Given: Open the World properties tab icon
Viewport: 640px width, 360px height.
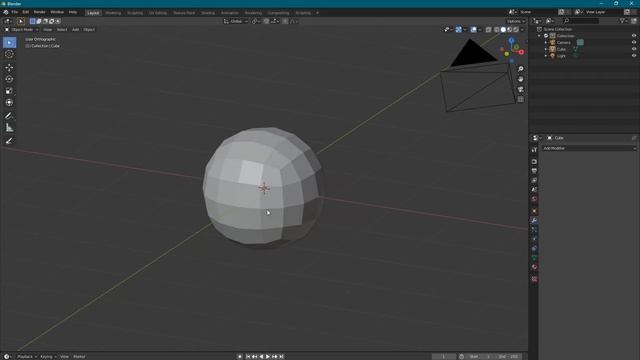Looking at the screenshot, I should [534, 199].
